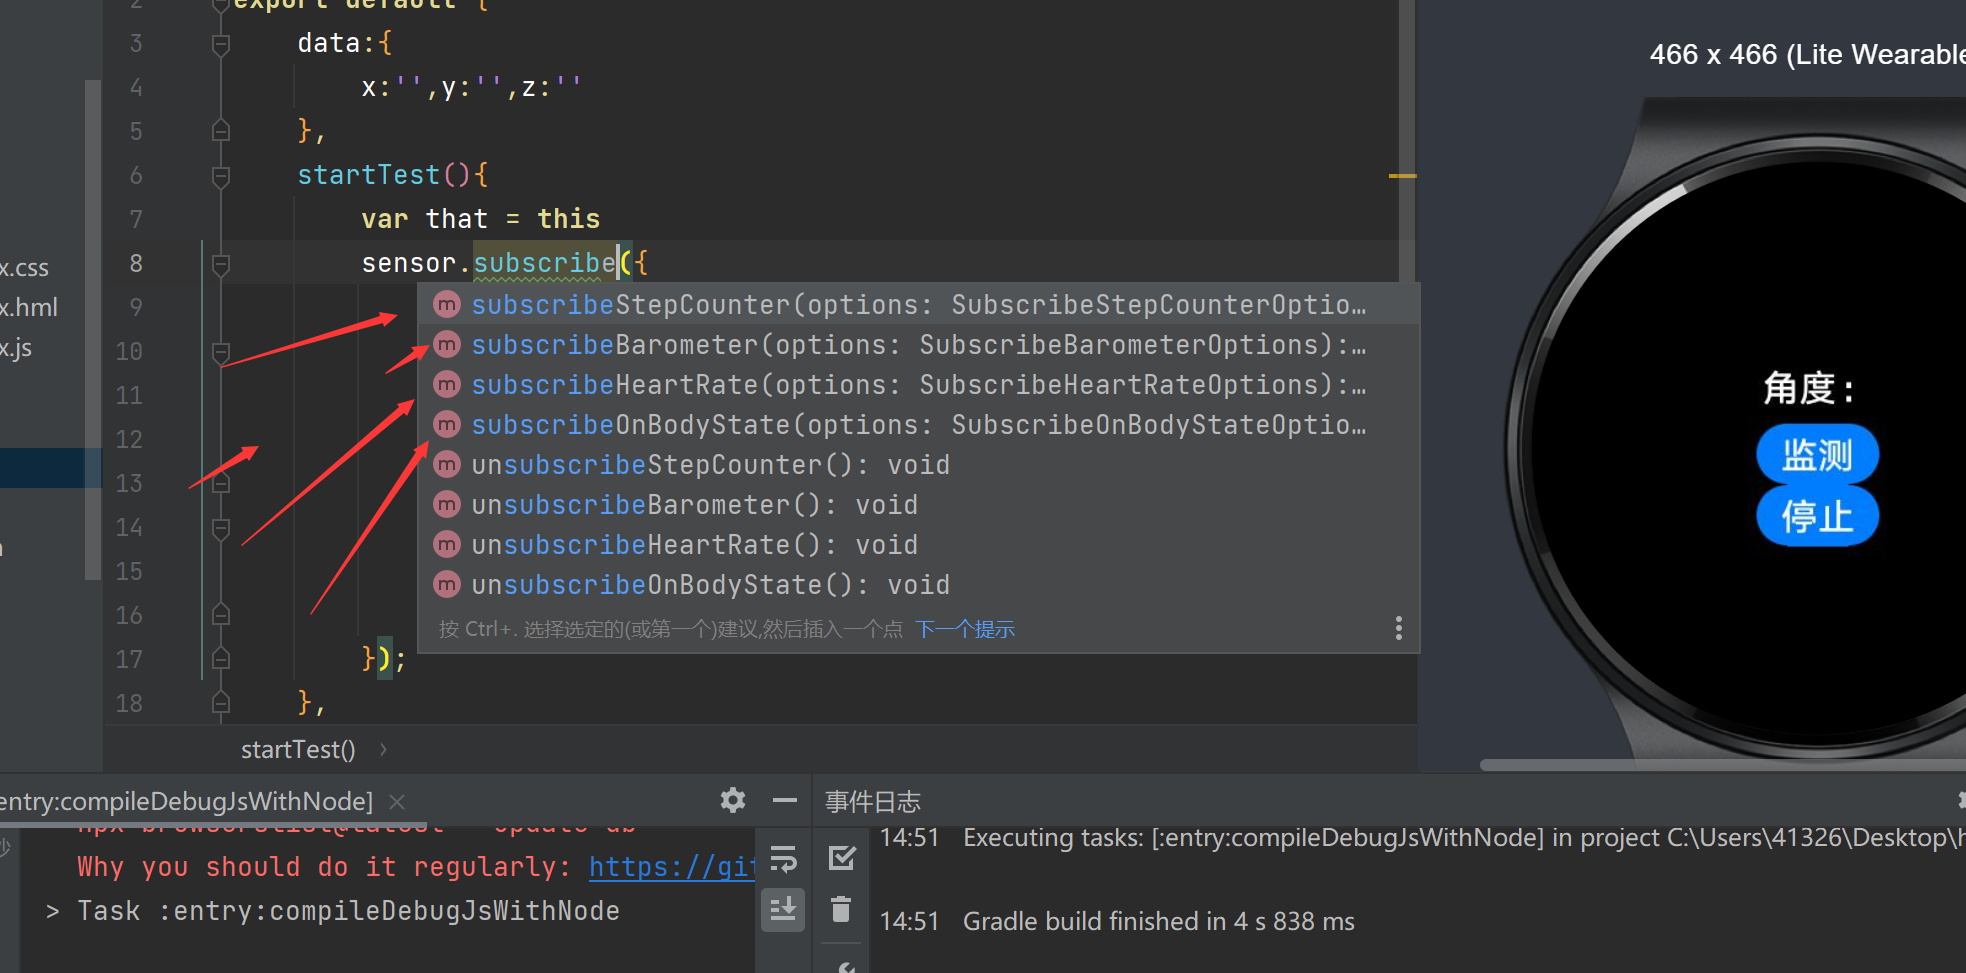Toggle fold marker at line 14
Viewport: 1966px width, 973px height.
[x=221, y=528]
